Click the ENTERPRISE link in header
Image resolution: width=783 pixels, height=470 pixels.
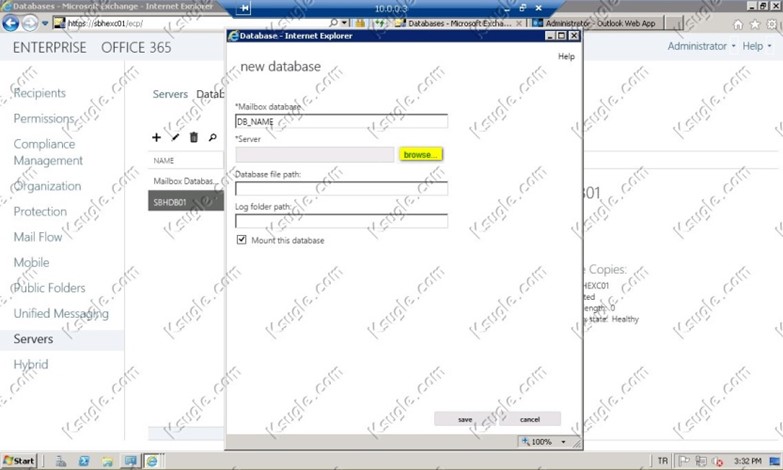[x=49, y=48]
